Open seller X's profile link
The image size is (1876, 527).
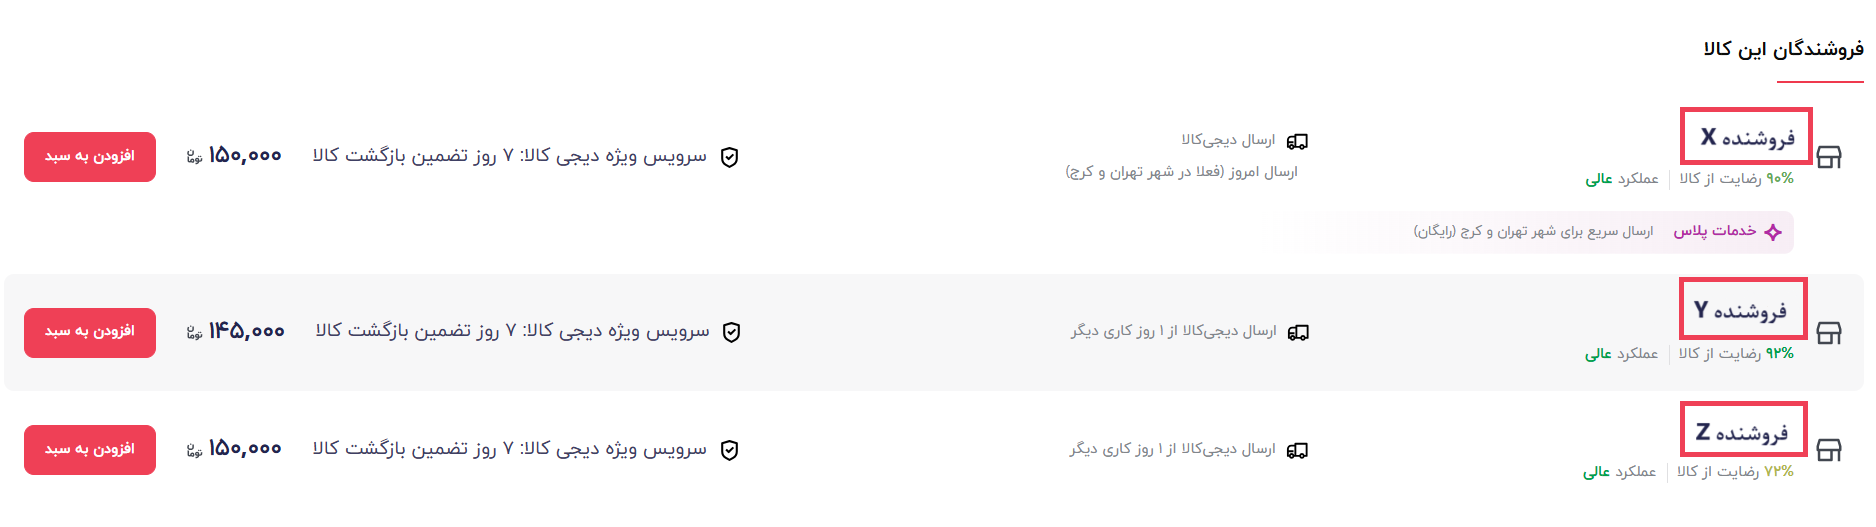1747,137
